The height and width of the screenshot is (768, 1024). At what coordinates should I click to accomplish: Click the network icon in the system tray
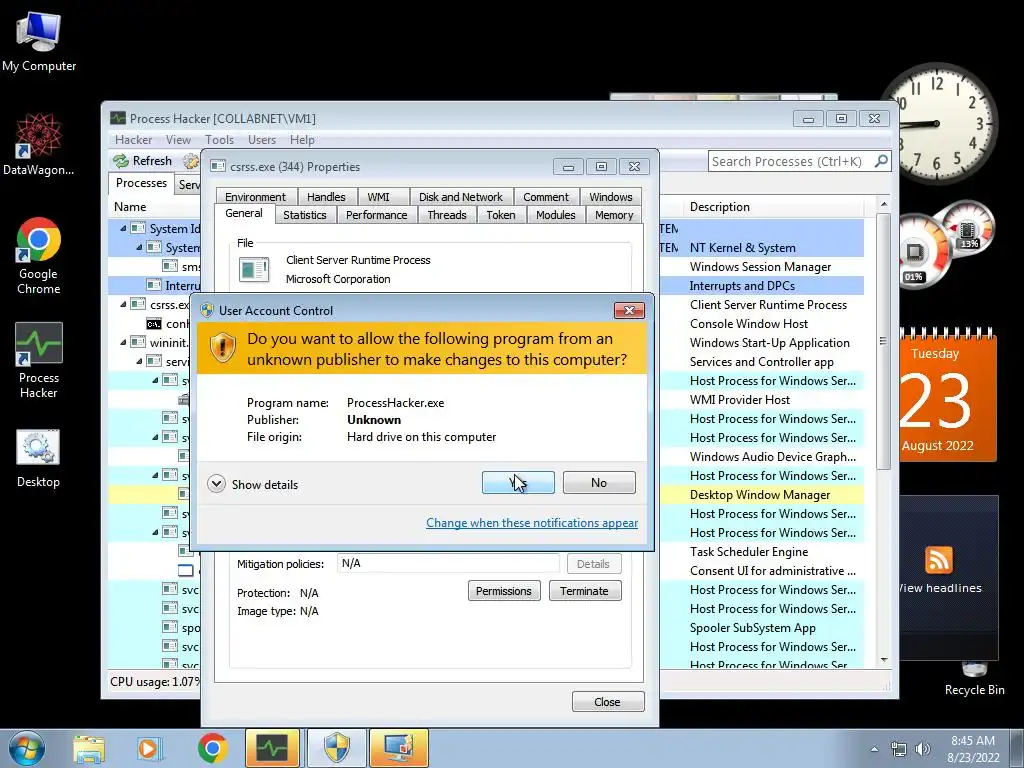tap(899, 749)
